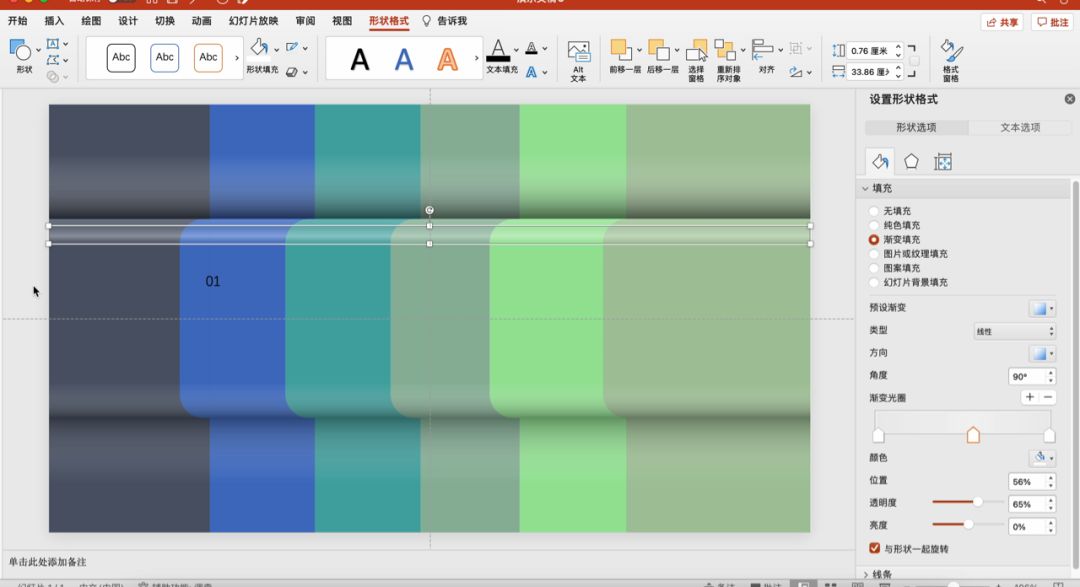Select 幻灯片背景填充 radio option

[873, 282]
